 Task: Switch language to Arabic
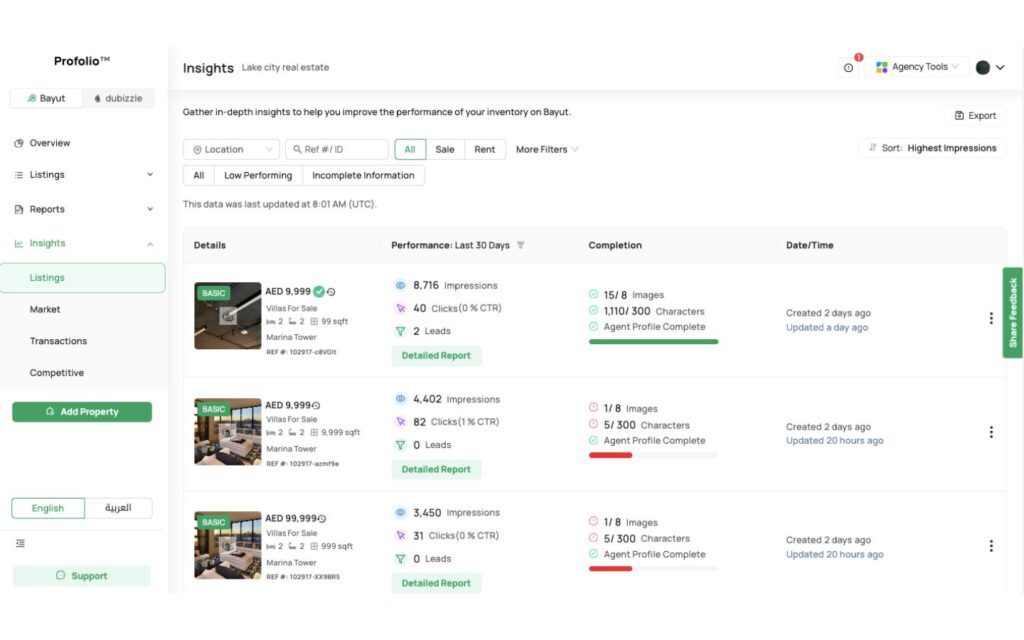[118, 508]
